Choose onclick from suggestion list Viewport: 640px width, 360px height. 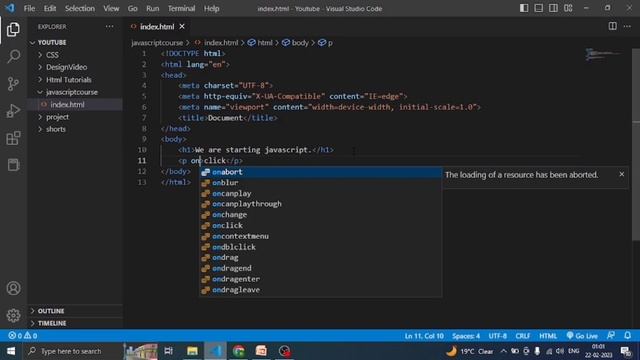click(x=320, y=225)
